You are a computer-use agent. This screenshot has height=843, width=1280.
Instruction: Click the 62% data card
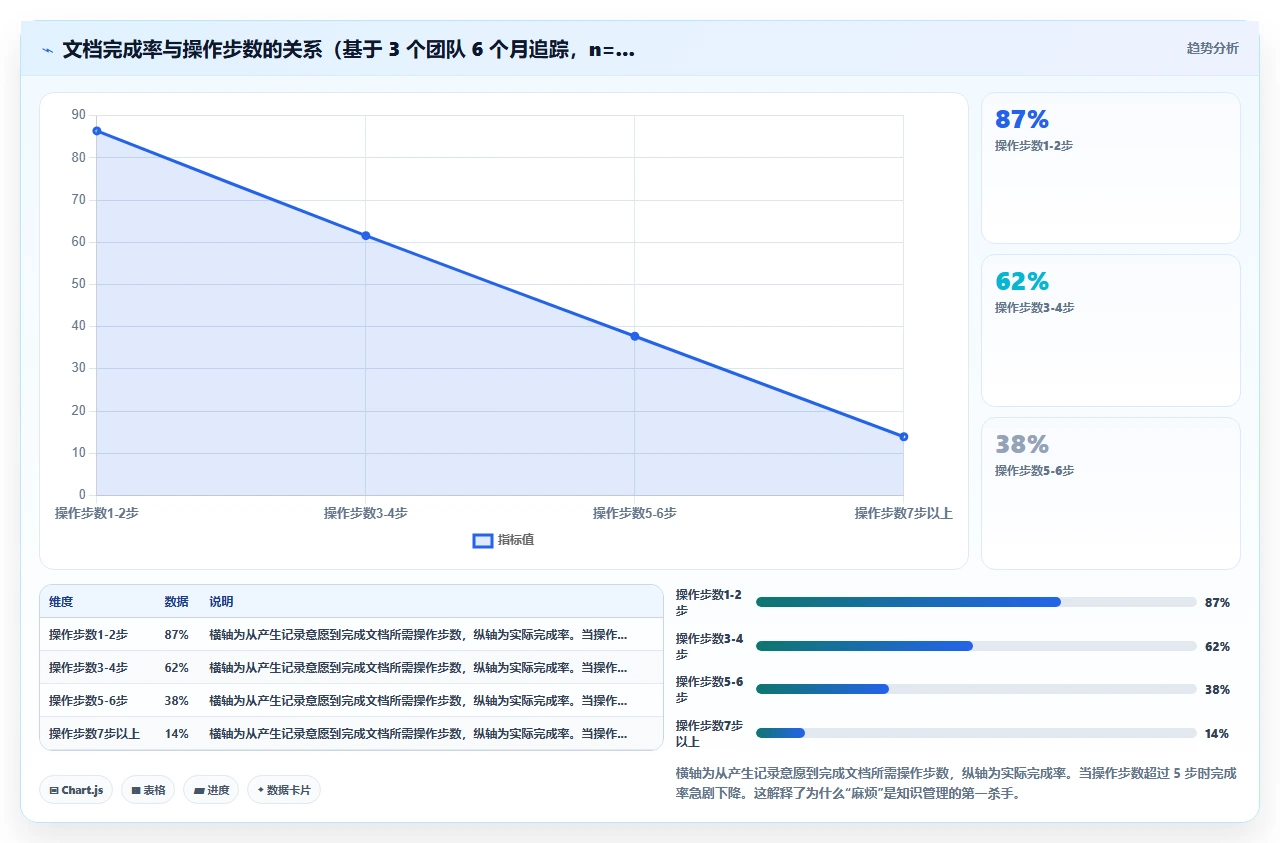tap(1111, 331)
